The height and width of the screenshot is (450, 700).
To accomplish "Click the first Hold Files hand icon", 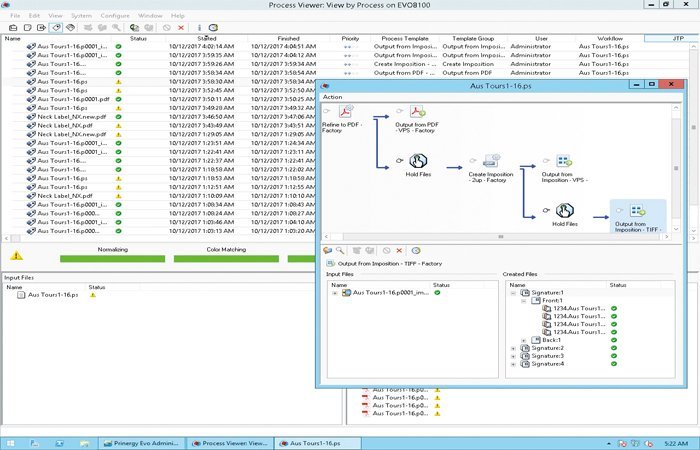I will click(x=418, y=161).
